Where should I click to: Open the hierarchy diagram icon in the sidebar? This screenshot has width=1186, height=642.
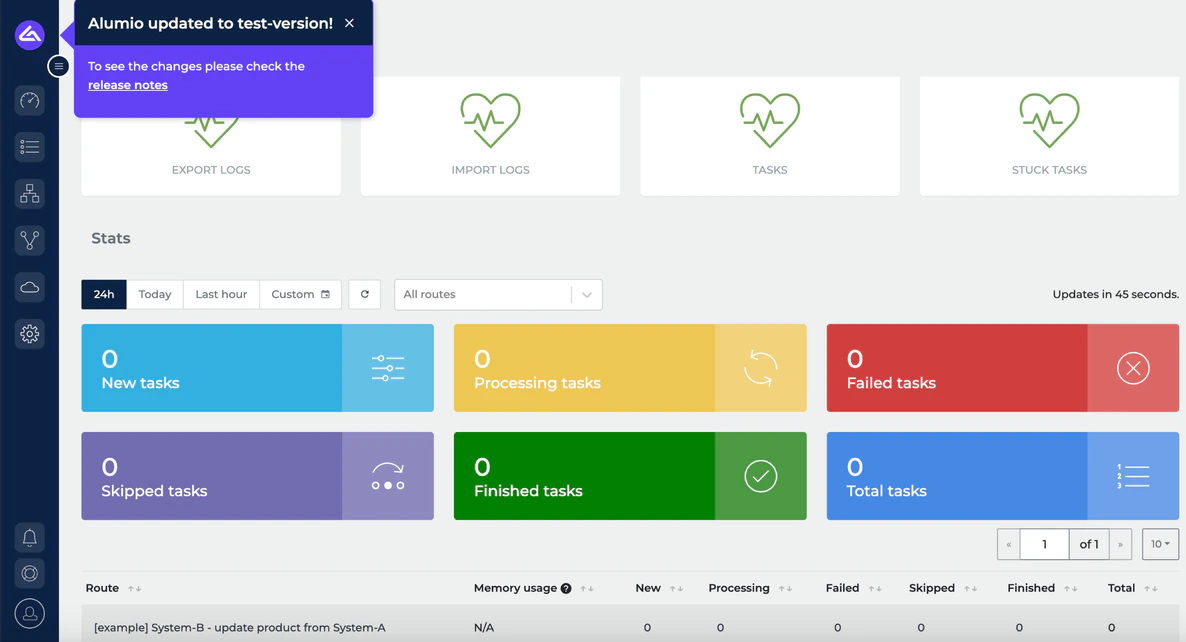point(29,194)
